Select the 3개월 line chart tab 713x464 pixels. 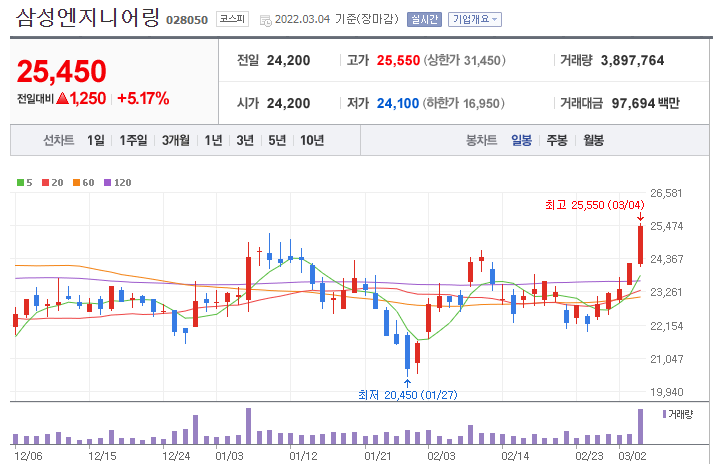(x=176, y=140)
